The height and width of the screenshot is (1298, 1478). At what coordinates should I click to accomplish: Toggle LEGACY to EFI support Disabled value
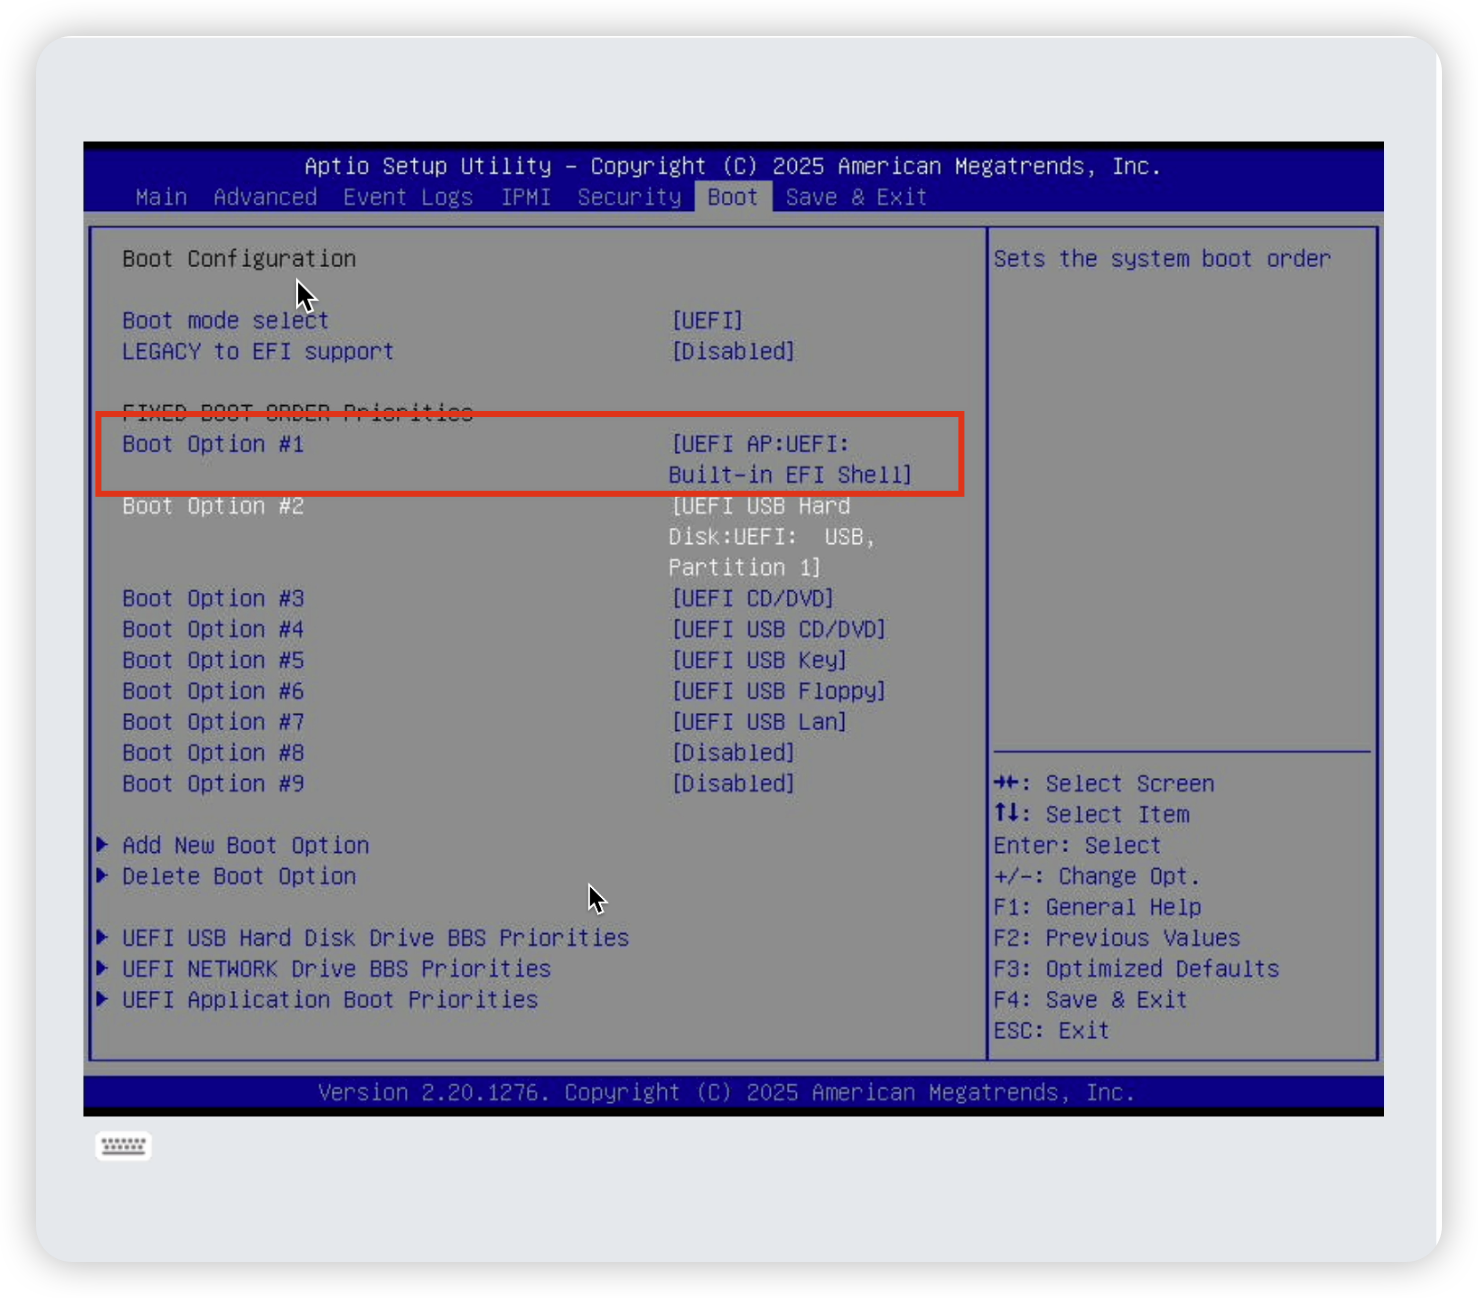(733, 352)
